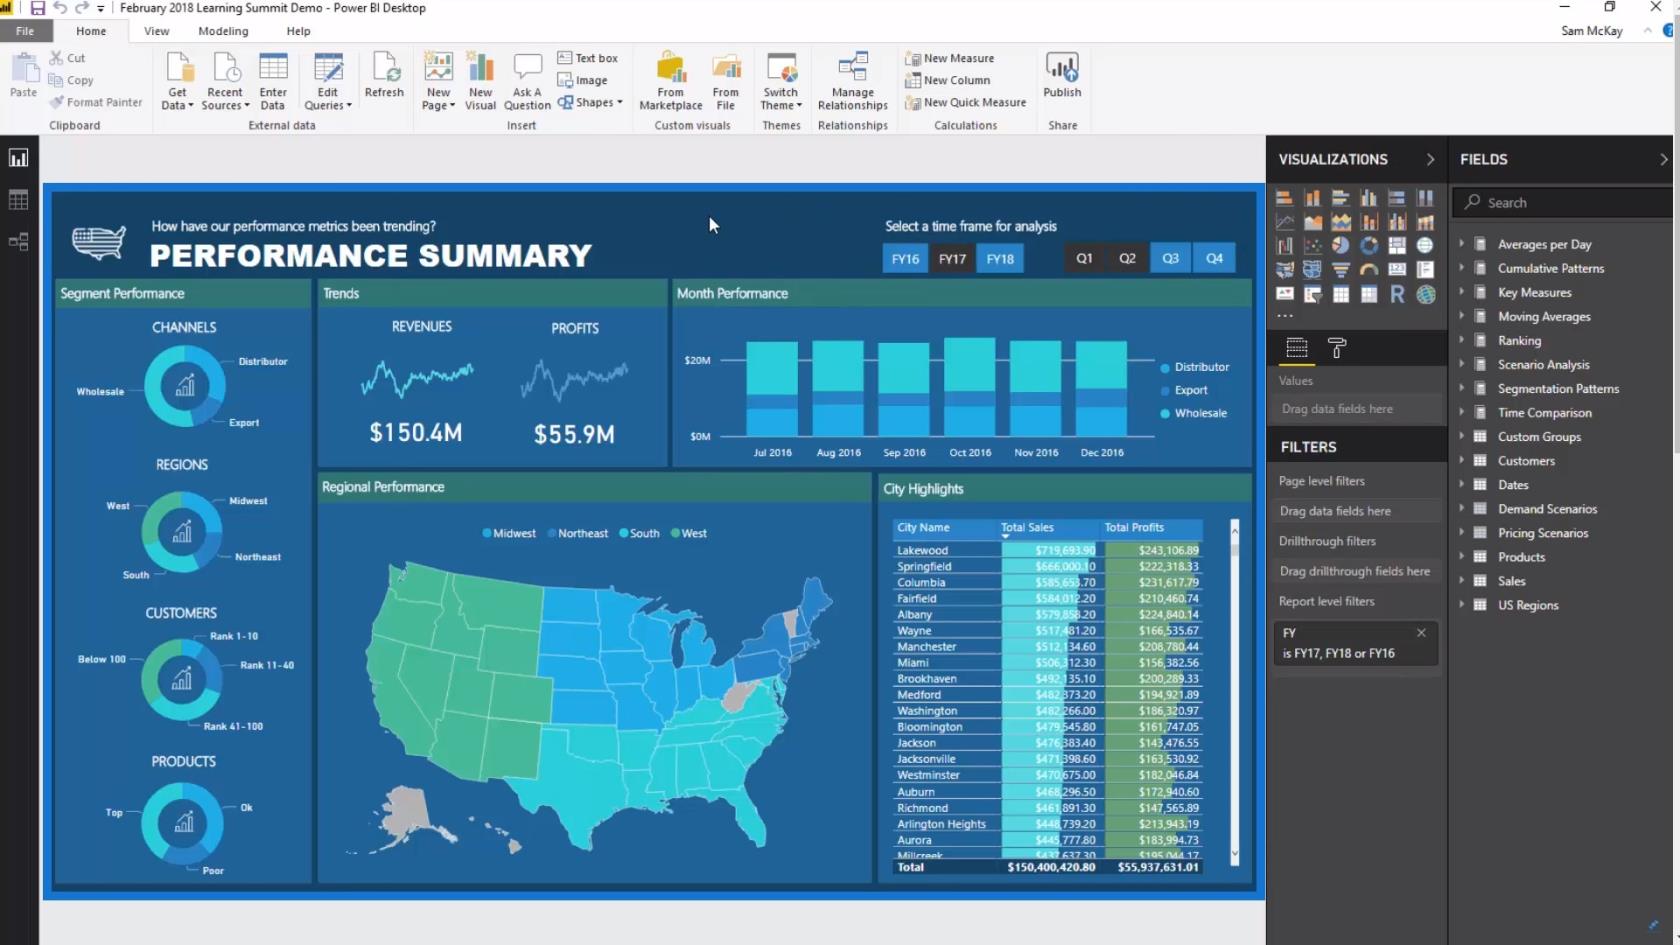Viewport: 1680px width, 945px height.
Task: Select the ArcGIS Maps visual
Action: [x=1425, y=294]
